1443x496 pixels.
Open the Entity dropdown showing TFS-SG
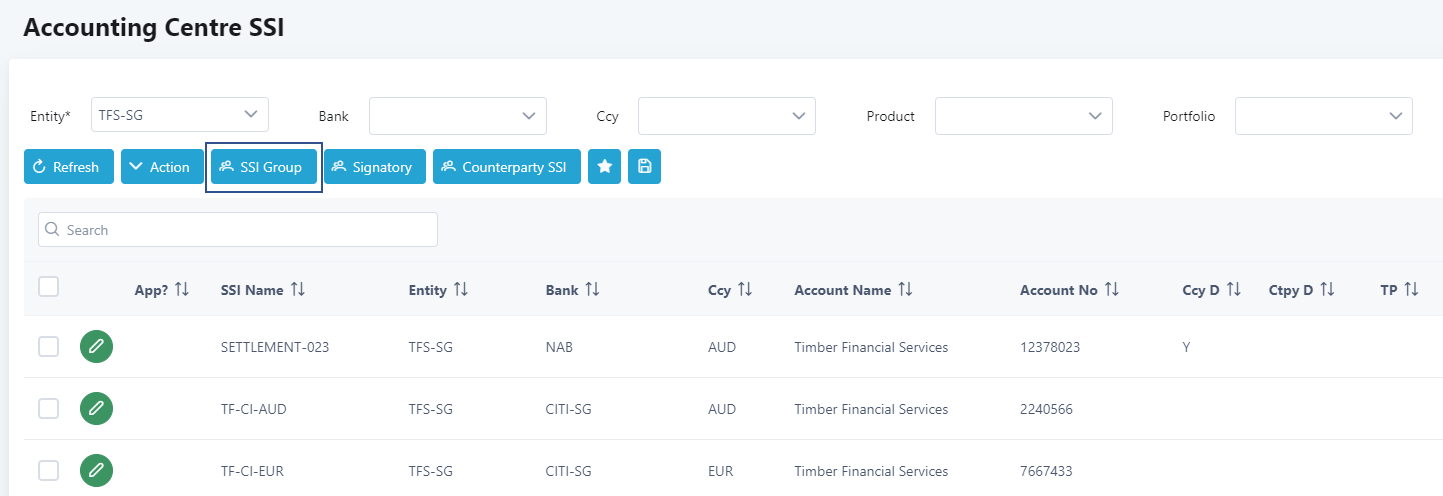click(180, 115)
